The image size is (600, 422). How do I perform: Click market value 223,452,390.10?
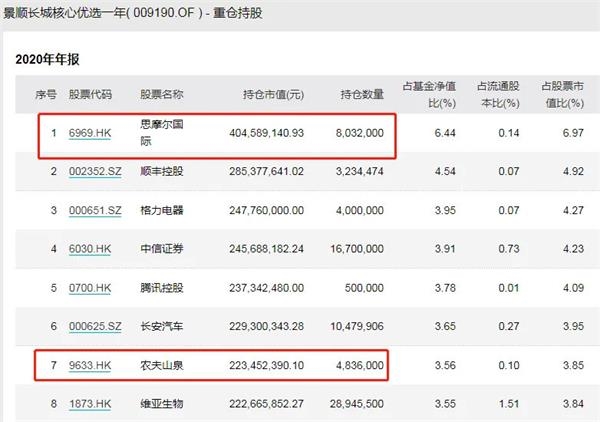click(x=267, y=365)
